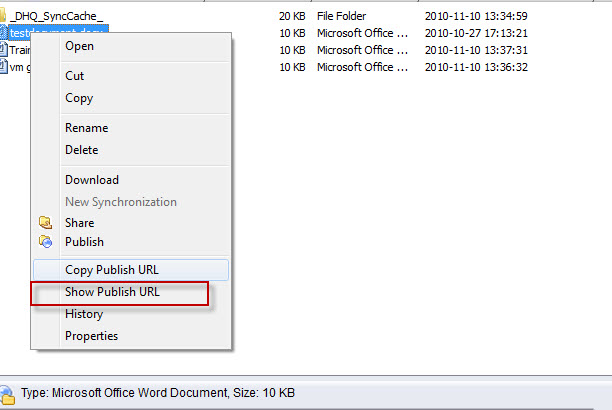The width and height of the screenshot is (612, 410).
Task: Click the Share icon in the context menu
Action: (x=45, y=223)
